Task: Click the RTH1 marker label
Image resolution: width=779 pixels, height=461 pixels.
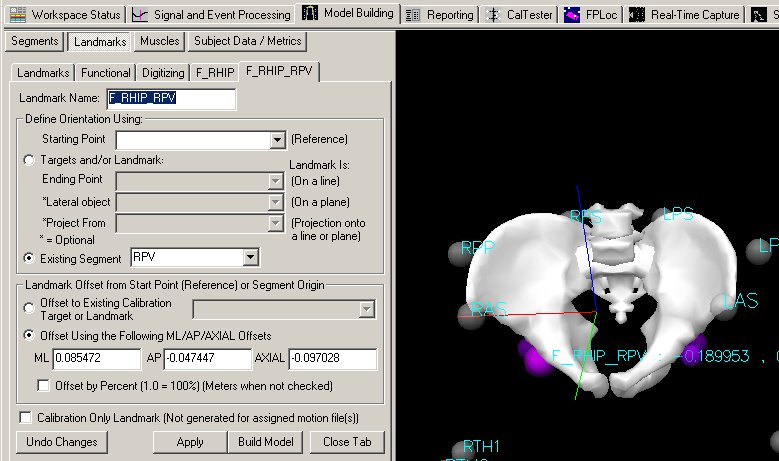Action: pyautogui.click(x=481, y=446)
